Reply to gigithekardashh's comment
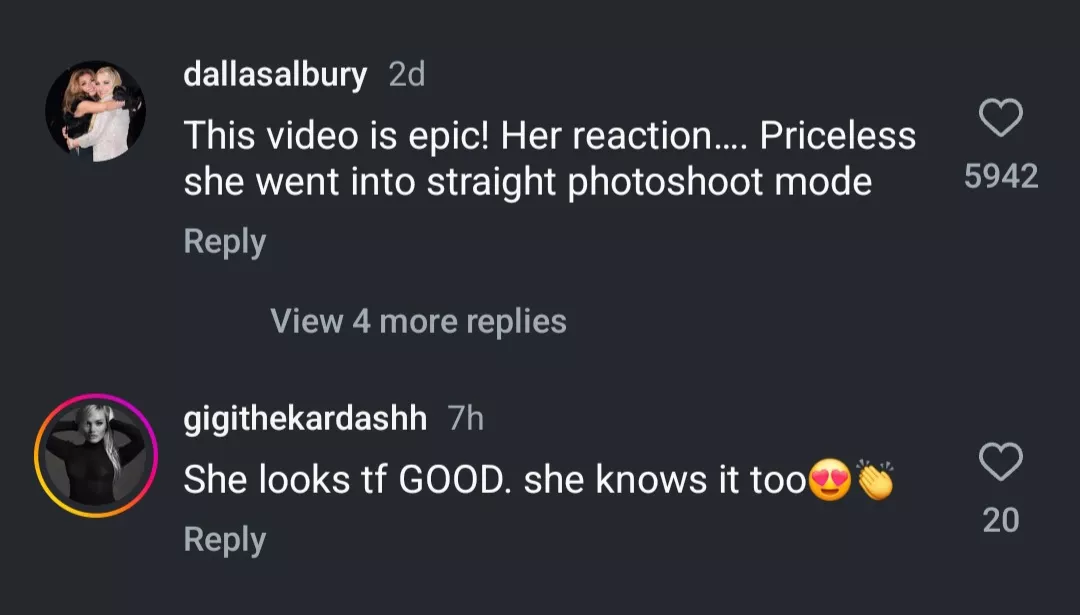 click(224, 540)
